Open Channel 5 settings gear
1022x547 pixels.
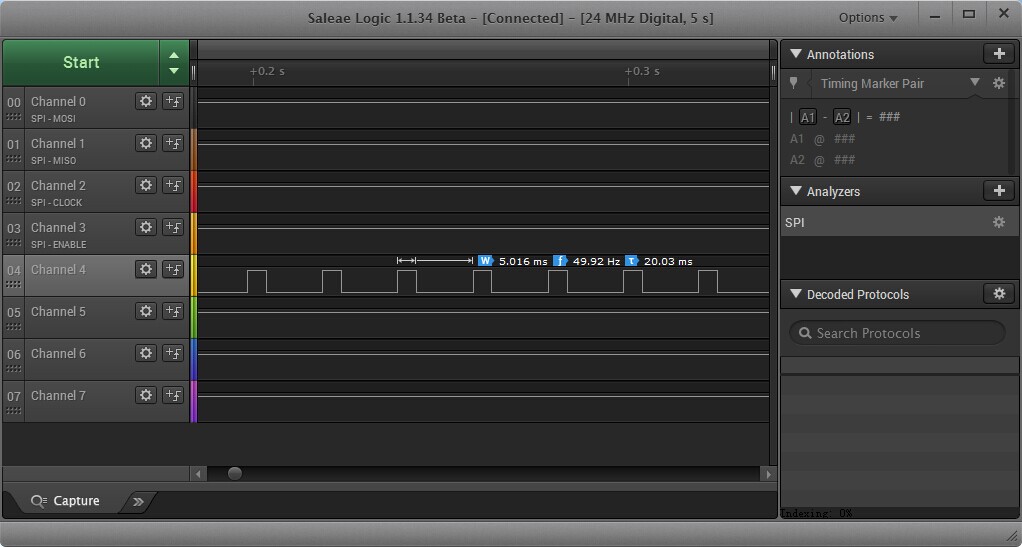(x=146, y=311)
